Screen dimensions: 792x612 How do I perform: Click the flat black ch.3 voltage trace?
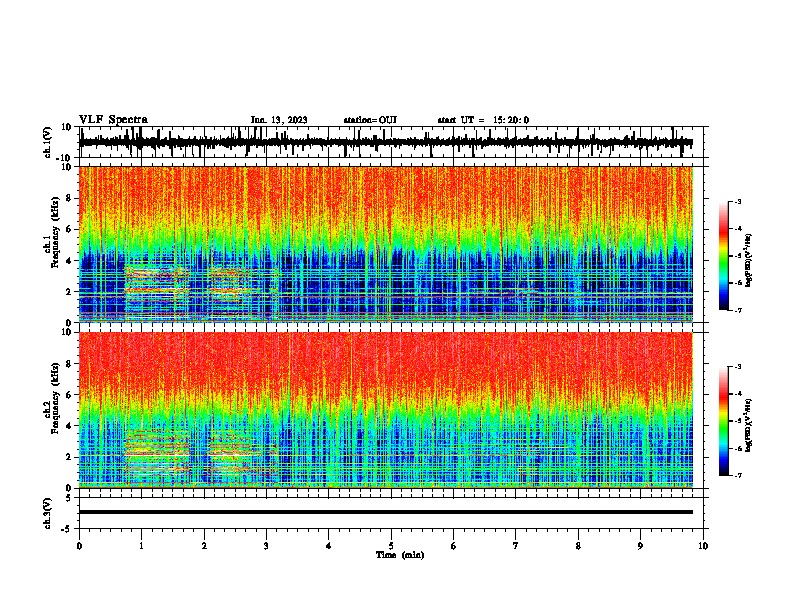tap(386, 512)
